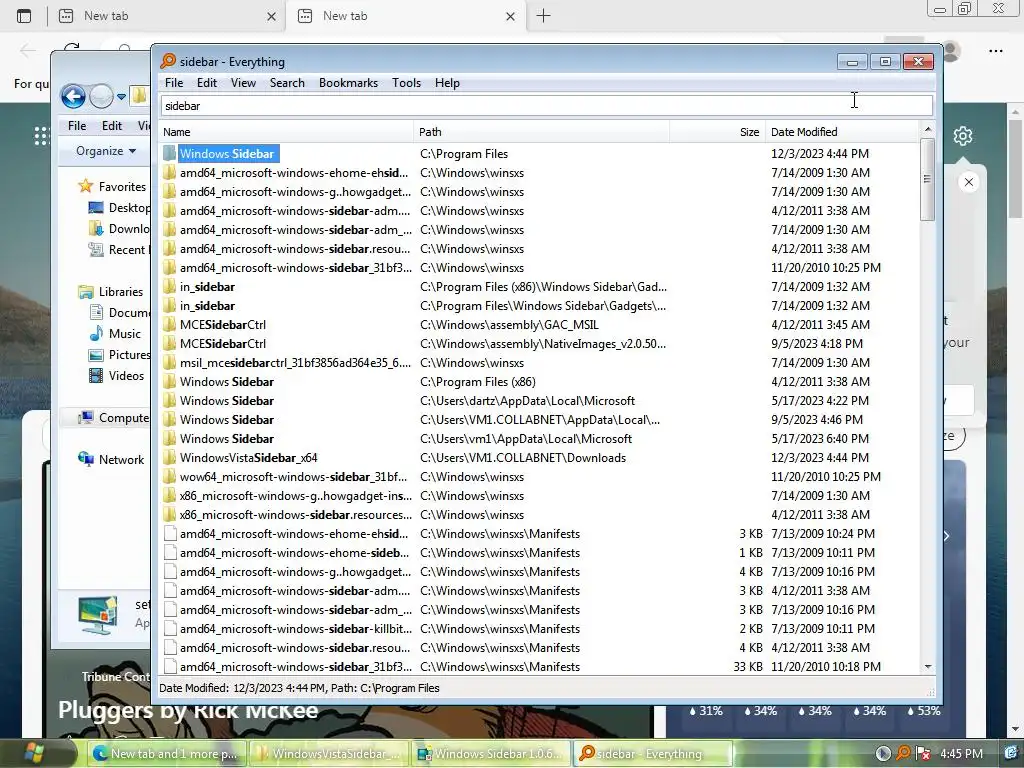This screenshot has width=1024, height=768.
Task: Click file icon of 33 KB sidebar manifest row
Action: [170, 667]
